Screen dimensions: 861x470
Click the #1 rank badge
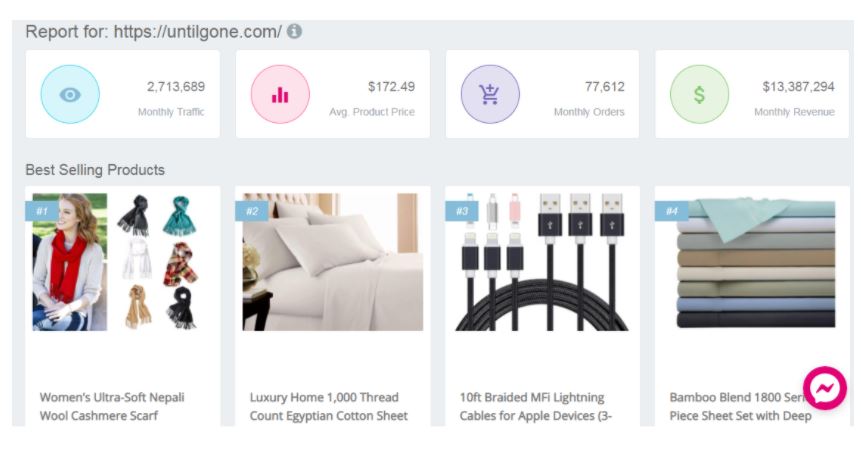(42, 211)
